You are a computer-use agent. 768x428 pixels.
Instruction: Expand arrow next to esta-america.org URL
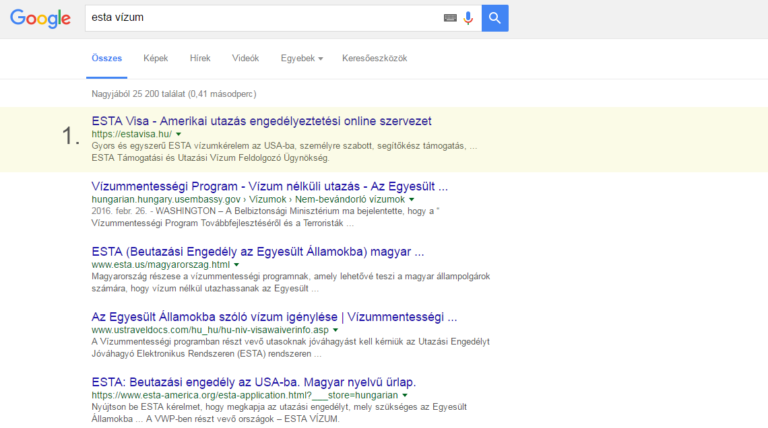coord(405,395)
